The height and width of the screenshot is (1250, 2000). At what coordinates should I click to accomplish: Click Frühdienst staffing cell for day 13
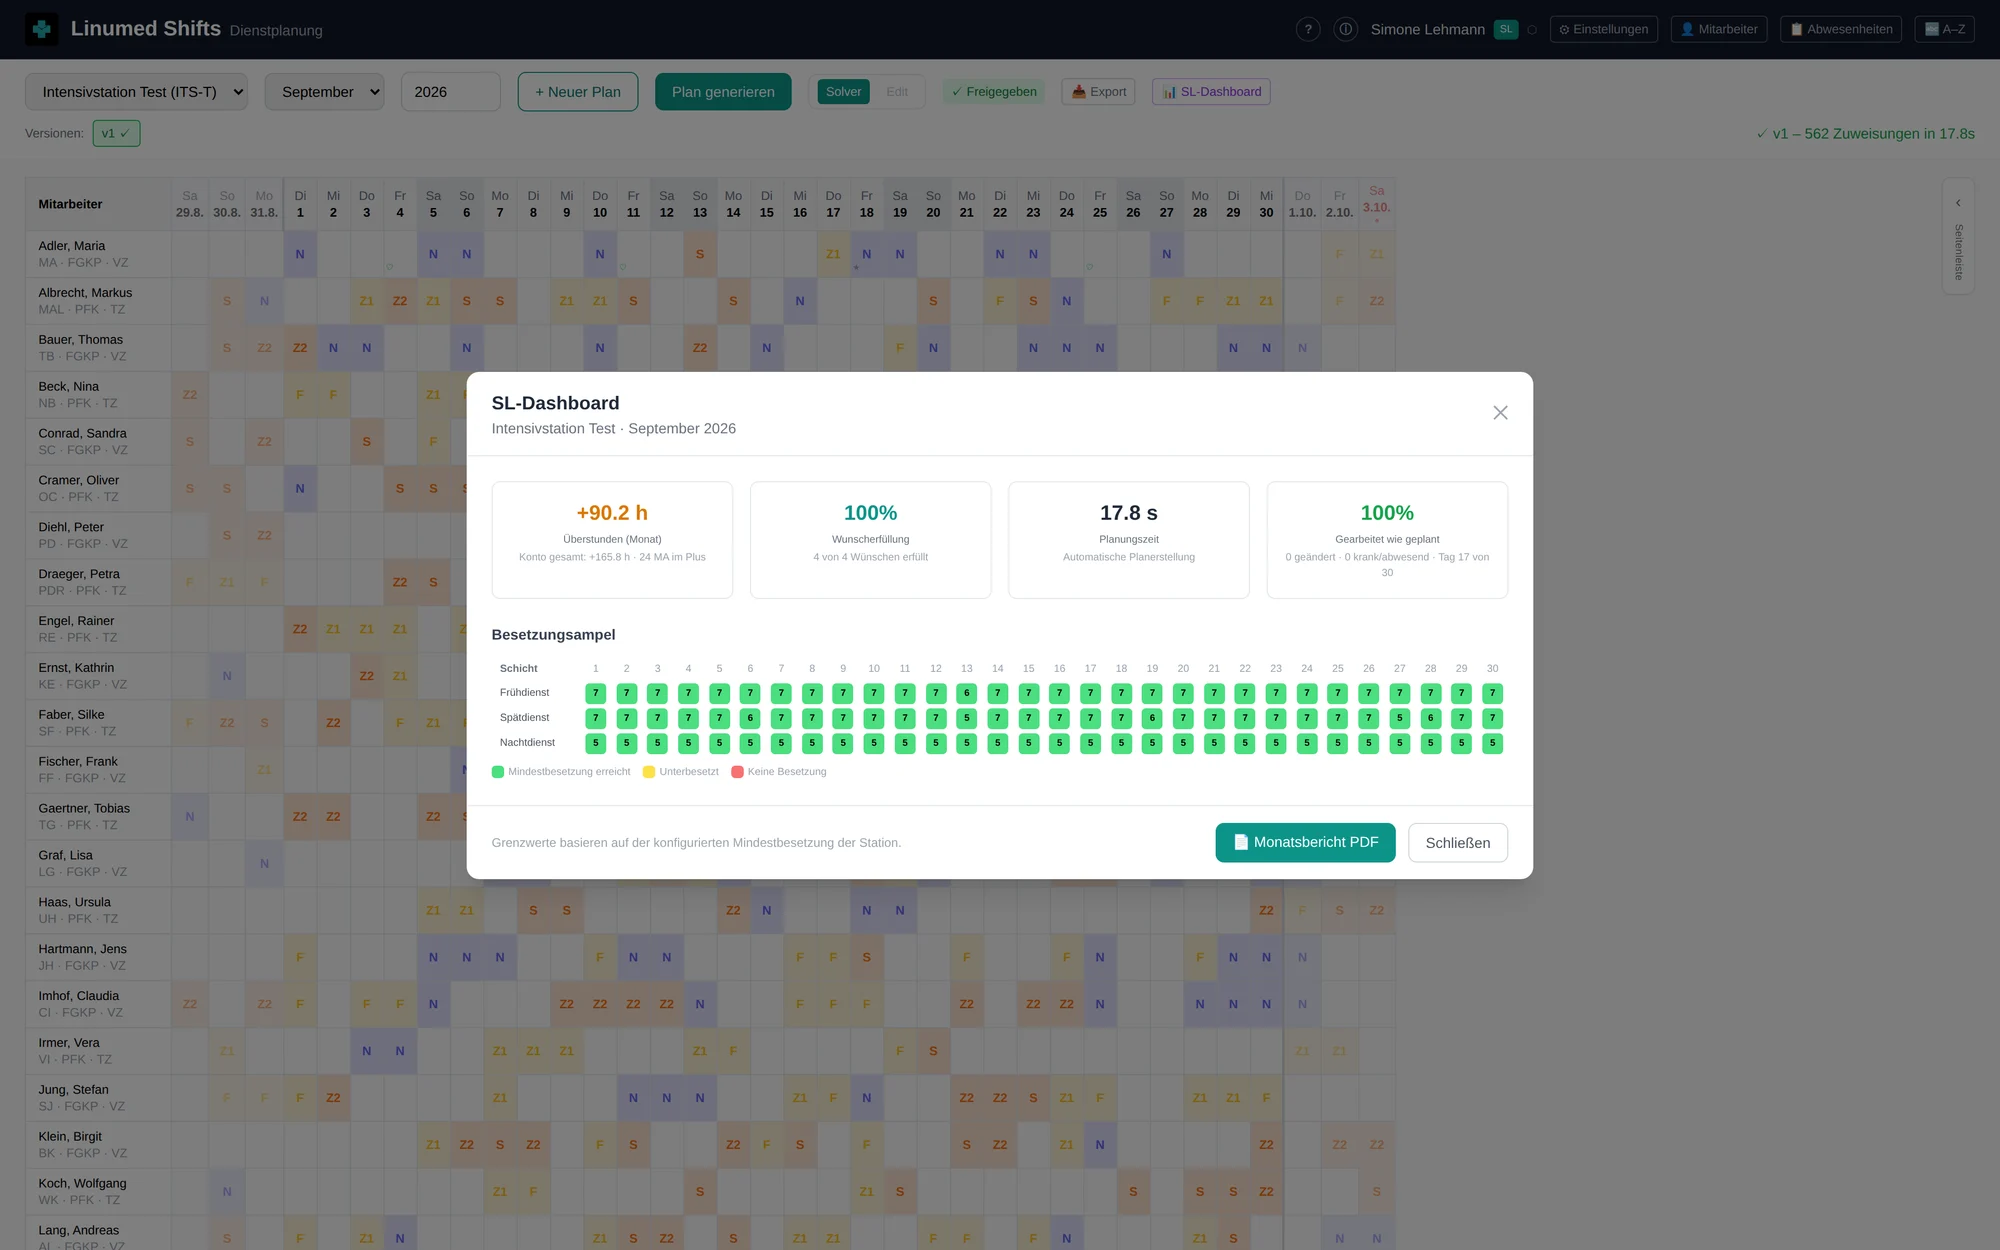click(x=967, y=693)
